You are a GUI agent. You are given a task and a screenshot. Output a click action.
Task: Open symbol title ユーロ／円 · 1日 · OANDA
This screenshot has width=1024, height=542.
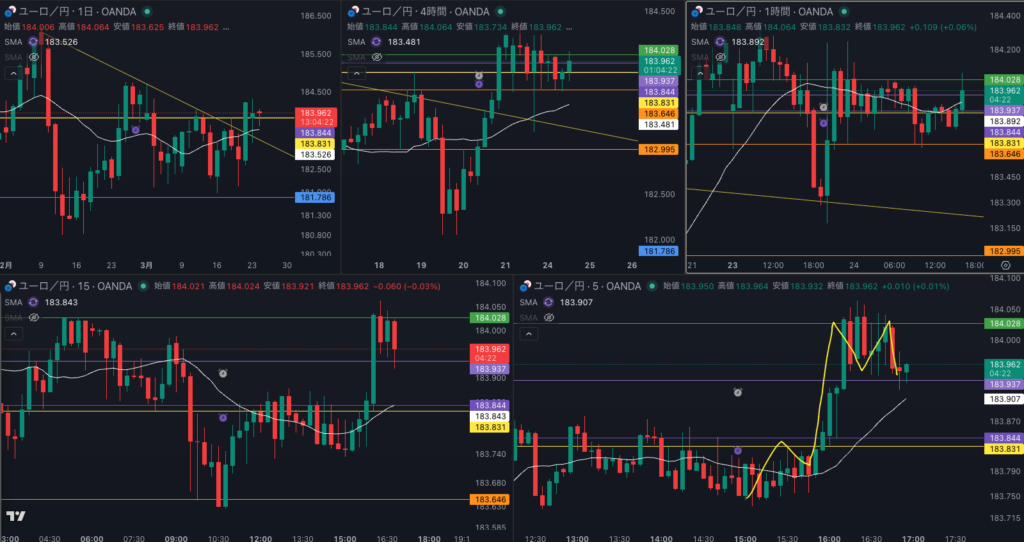click(78, 12)
